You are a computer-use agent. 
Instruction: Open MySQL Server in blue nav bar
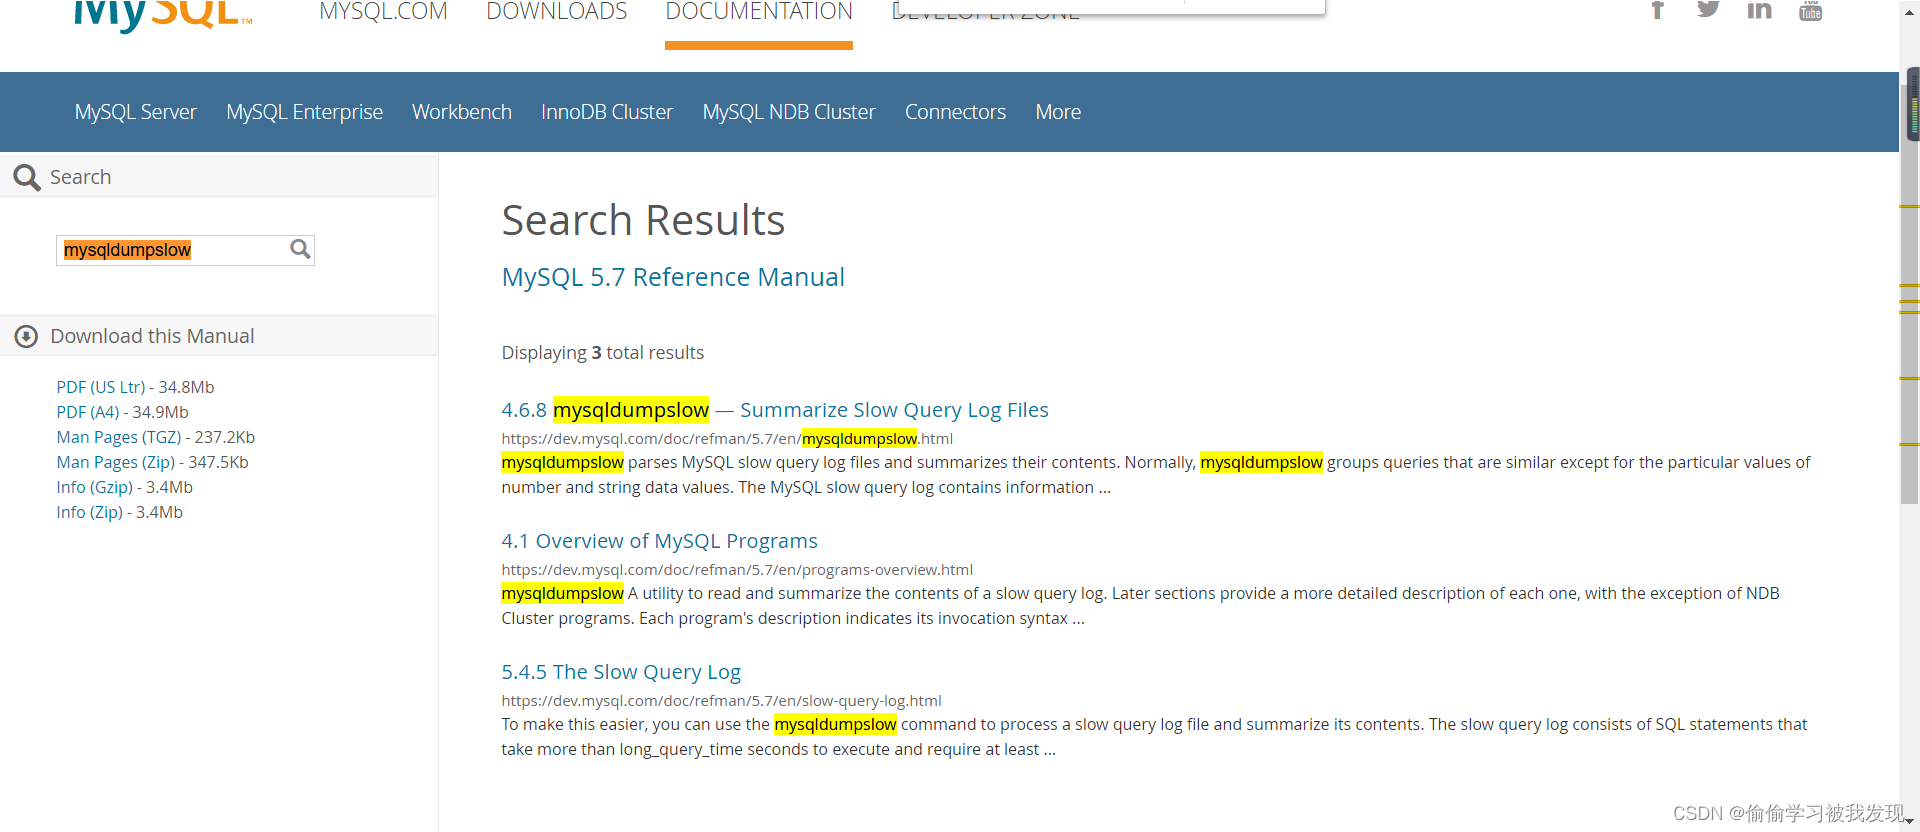pos(135,112)
